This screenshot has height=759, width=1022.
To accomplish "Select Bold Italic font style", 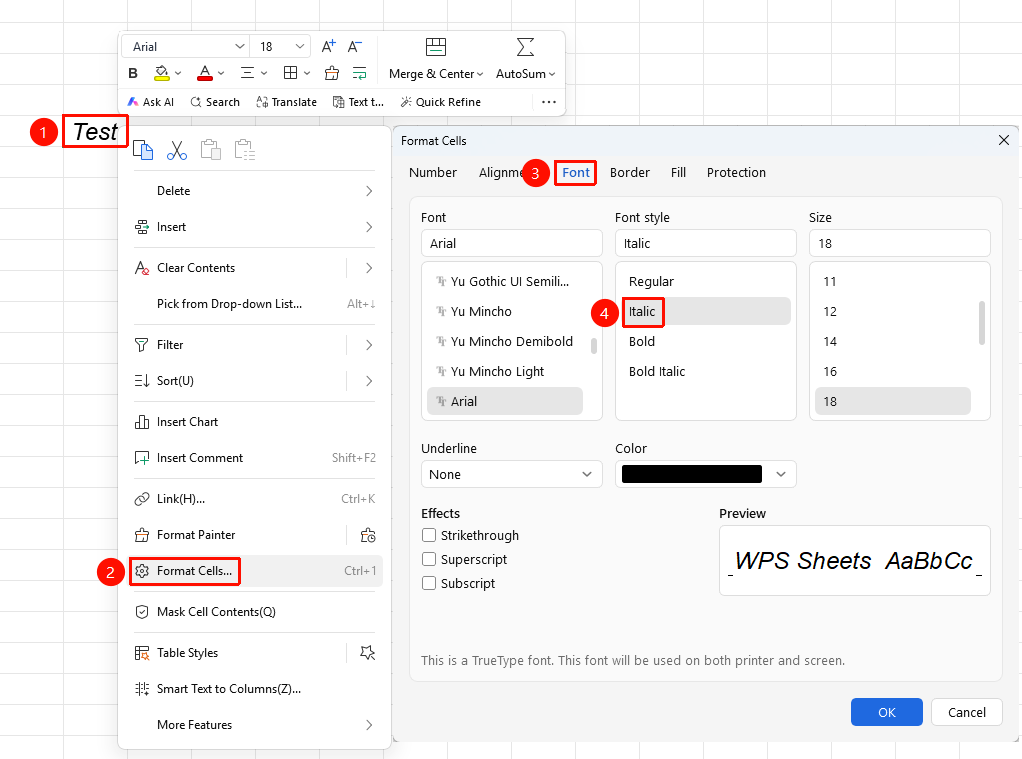I will click(x=657, y=372).
